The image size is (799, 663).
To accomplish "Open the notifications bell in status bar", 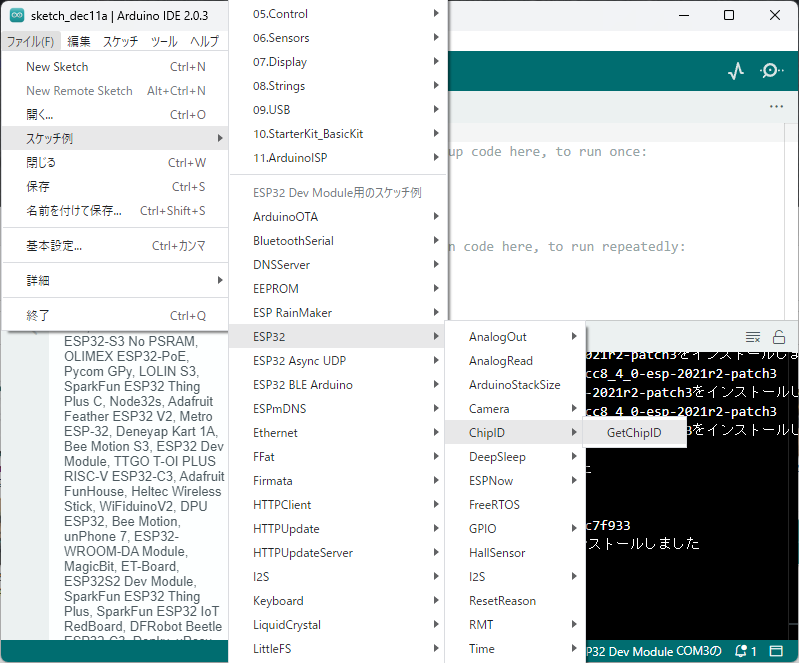I will pos(745,650).
